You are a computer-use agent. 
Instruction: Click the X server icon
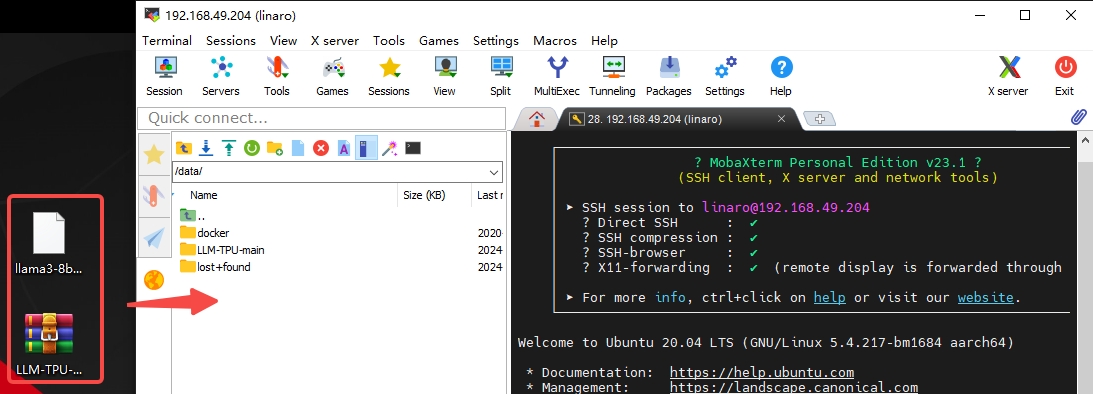point(1008,77)
